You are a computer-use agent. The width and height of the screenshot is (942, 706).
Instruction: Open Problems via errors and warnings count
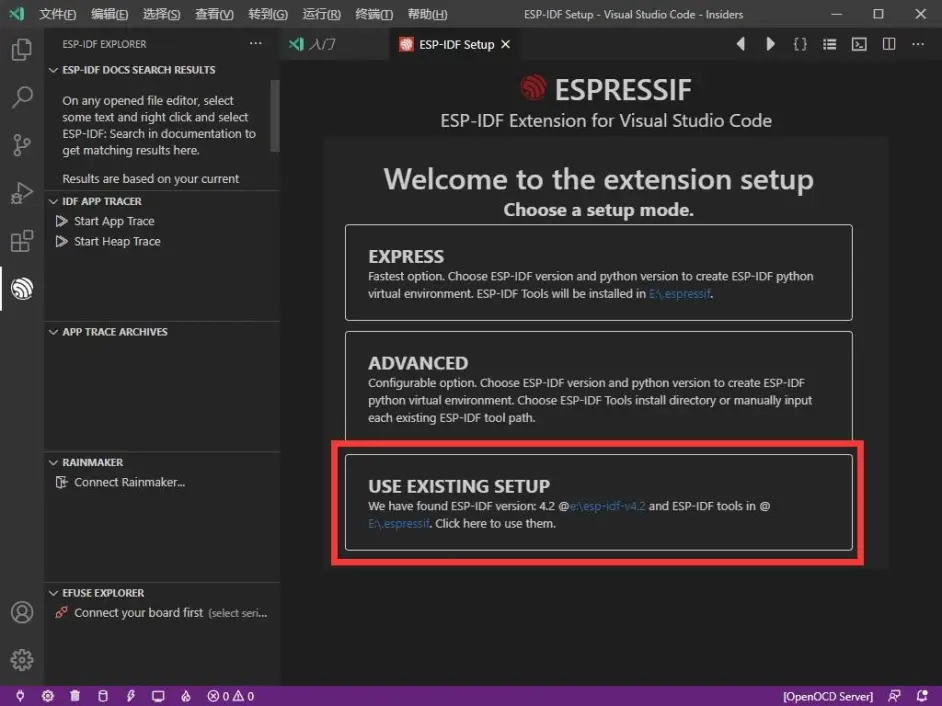(231, 696)
